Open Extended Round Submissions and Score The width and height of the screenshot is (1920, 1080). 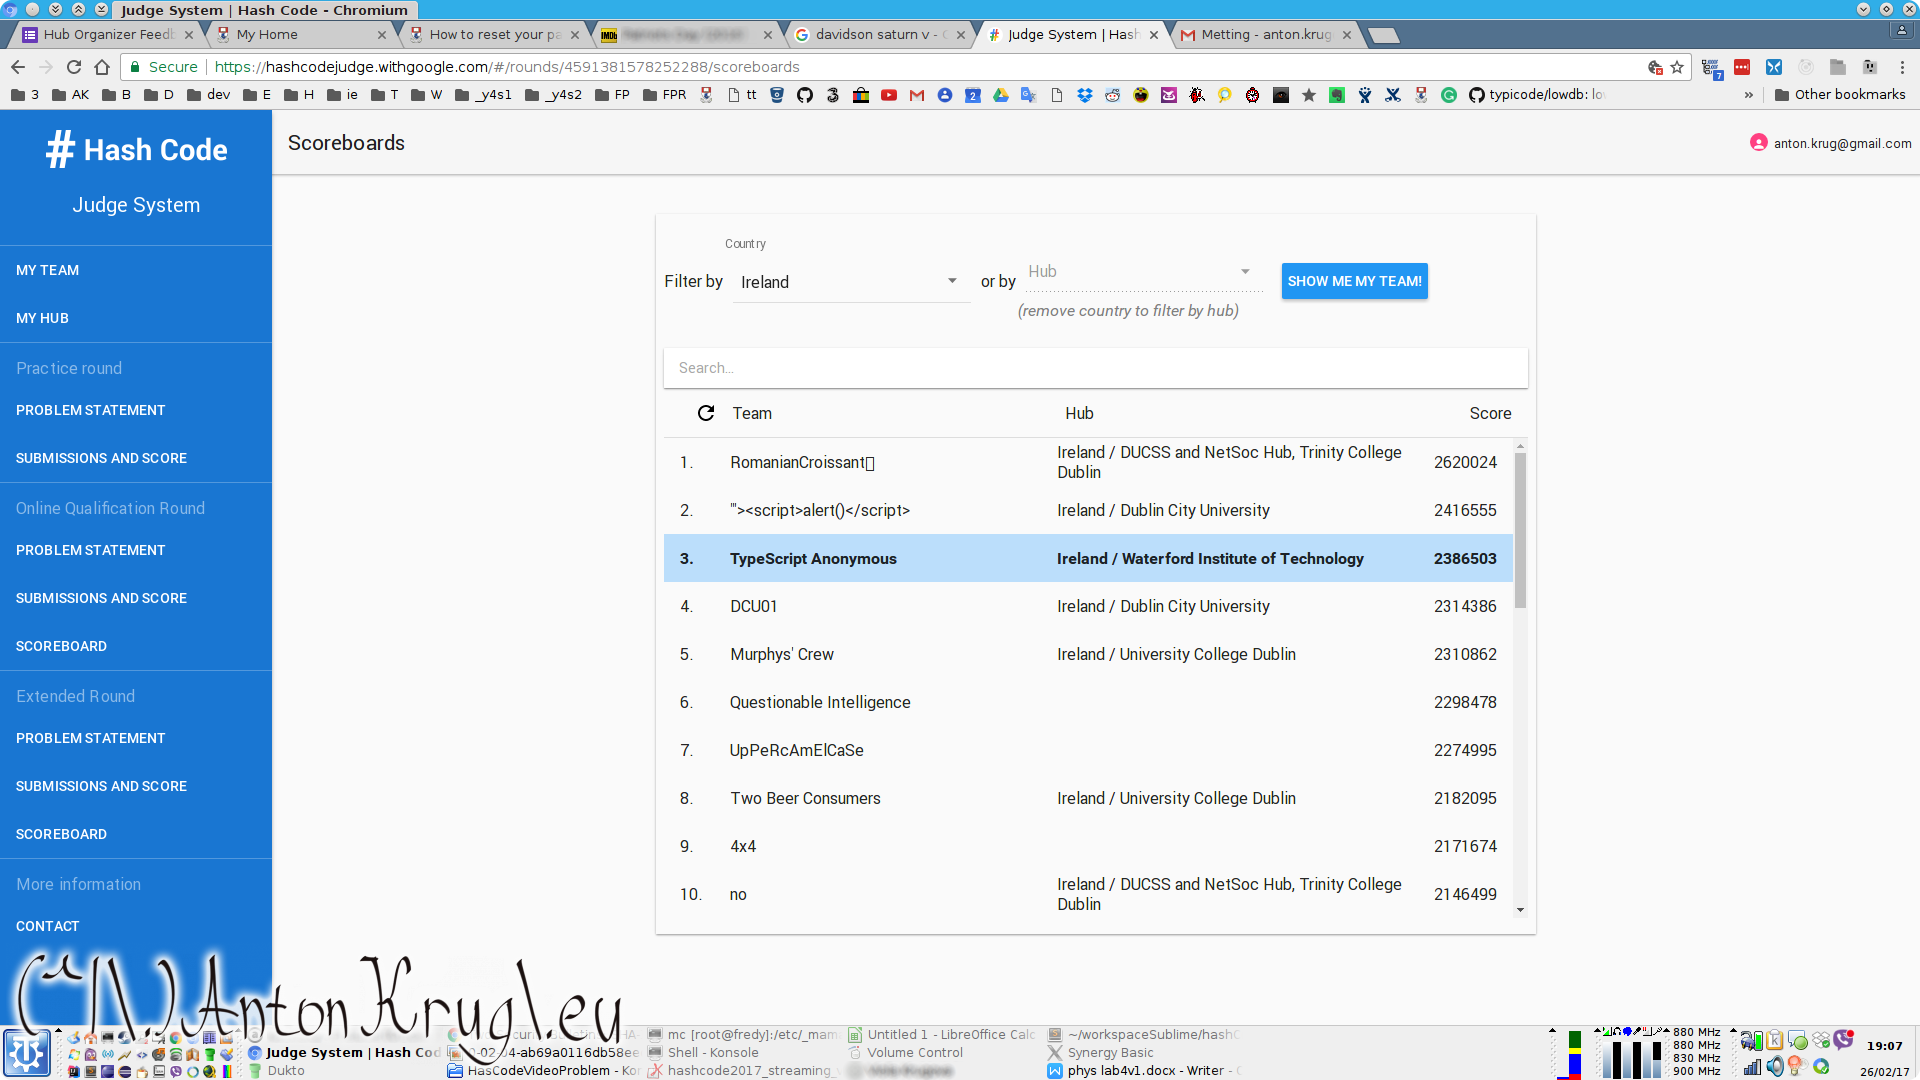136,786
